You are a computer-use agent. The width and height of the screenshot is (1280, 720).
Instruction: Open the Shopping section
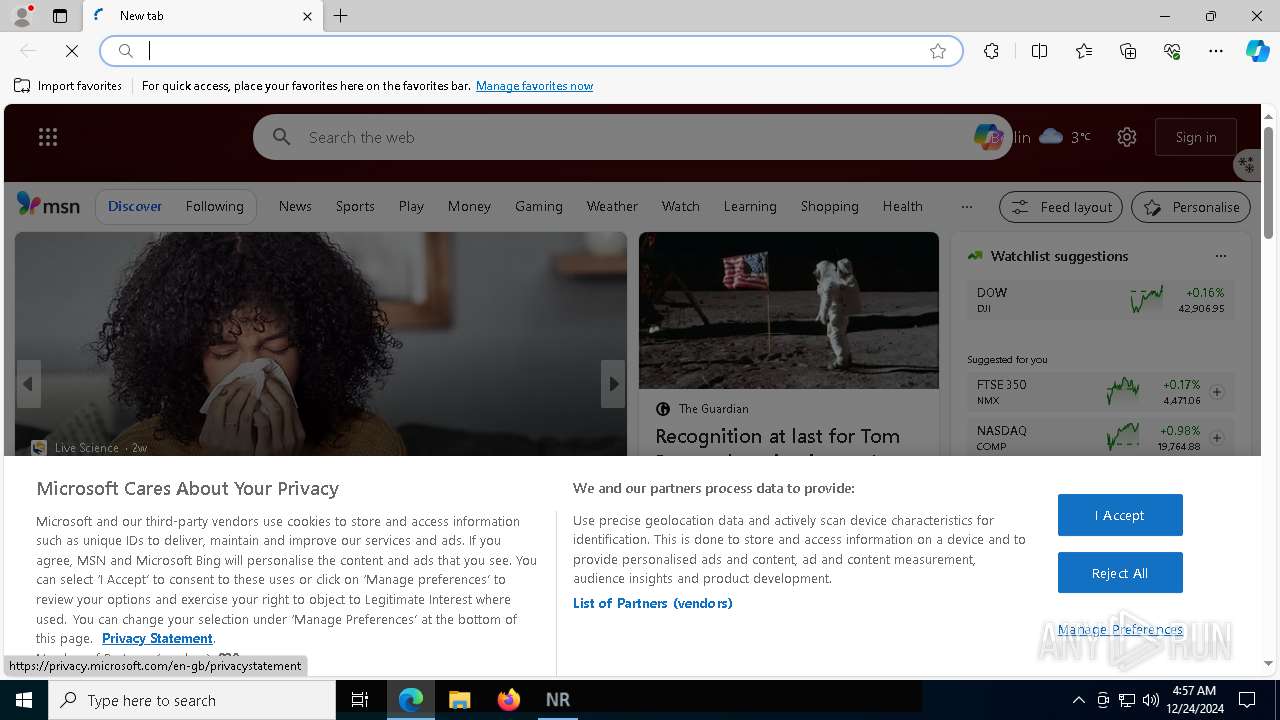(830, 206)
